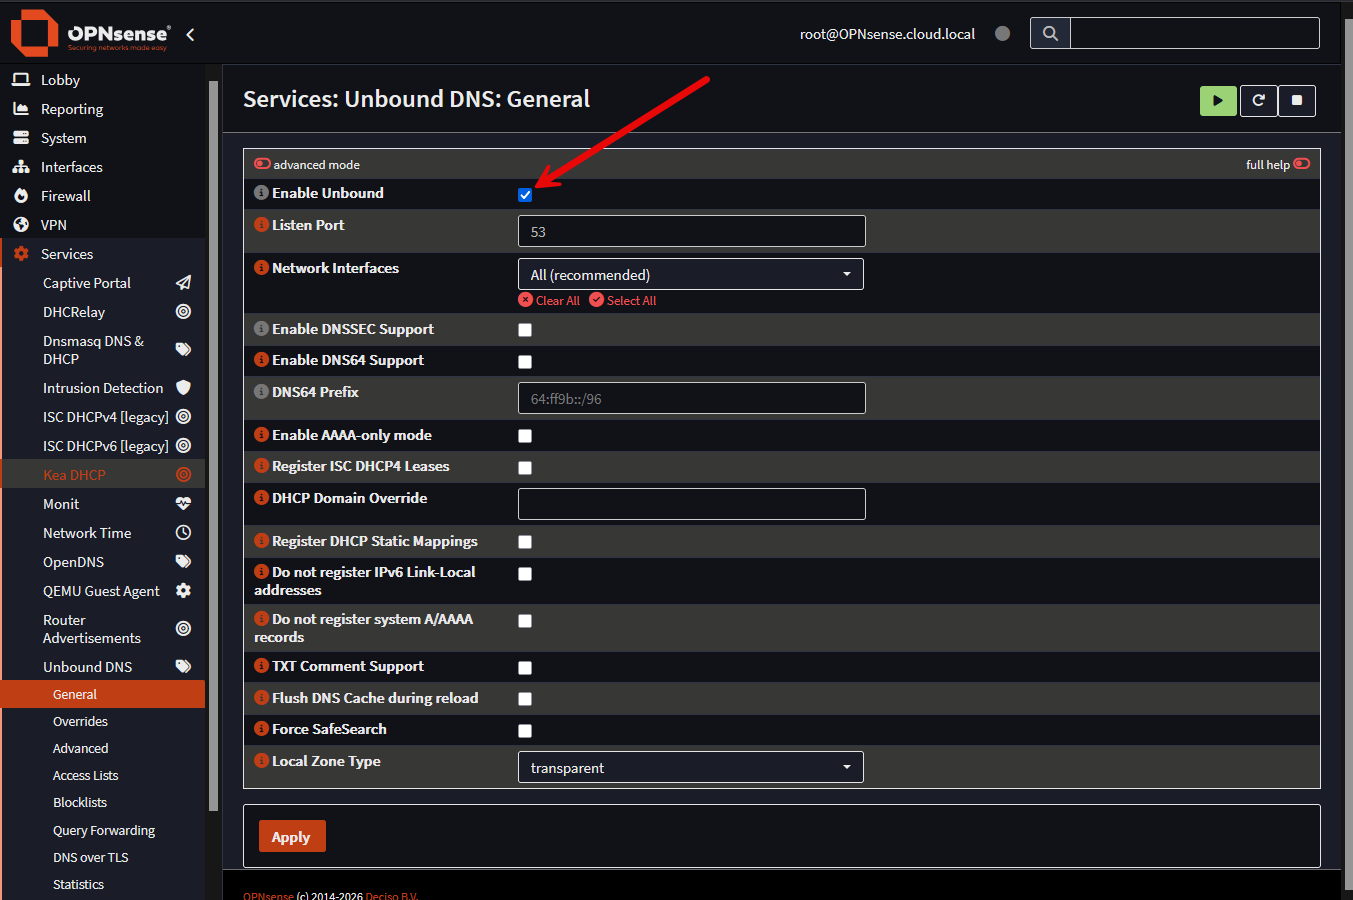
Task: Expand the Interfaces menu section
Action: 104,167
